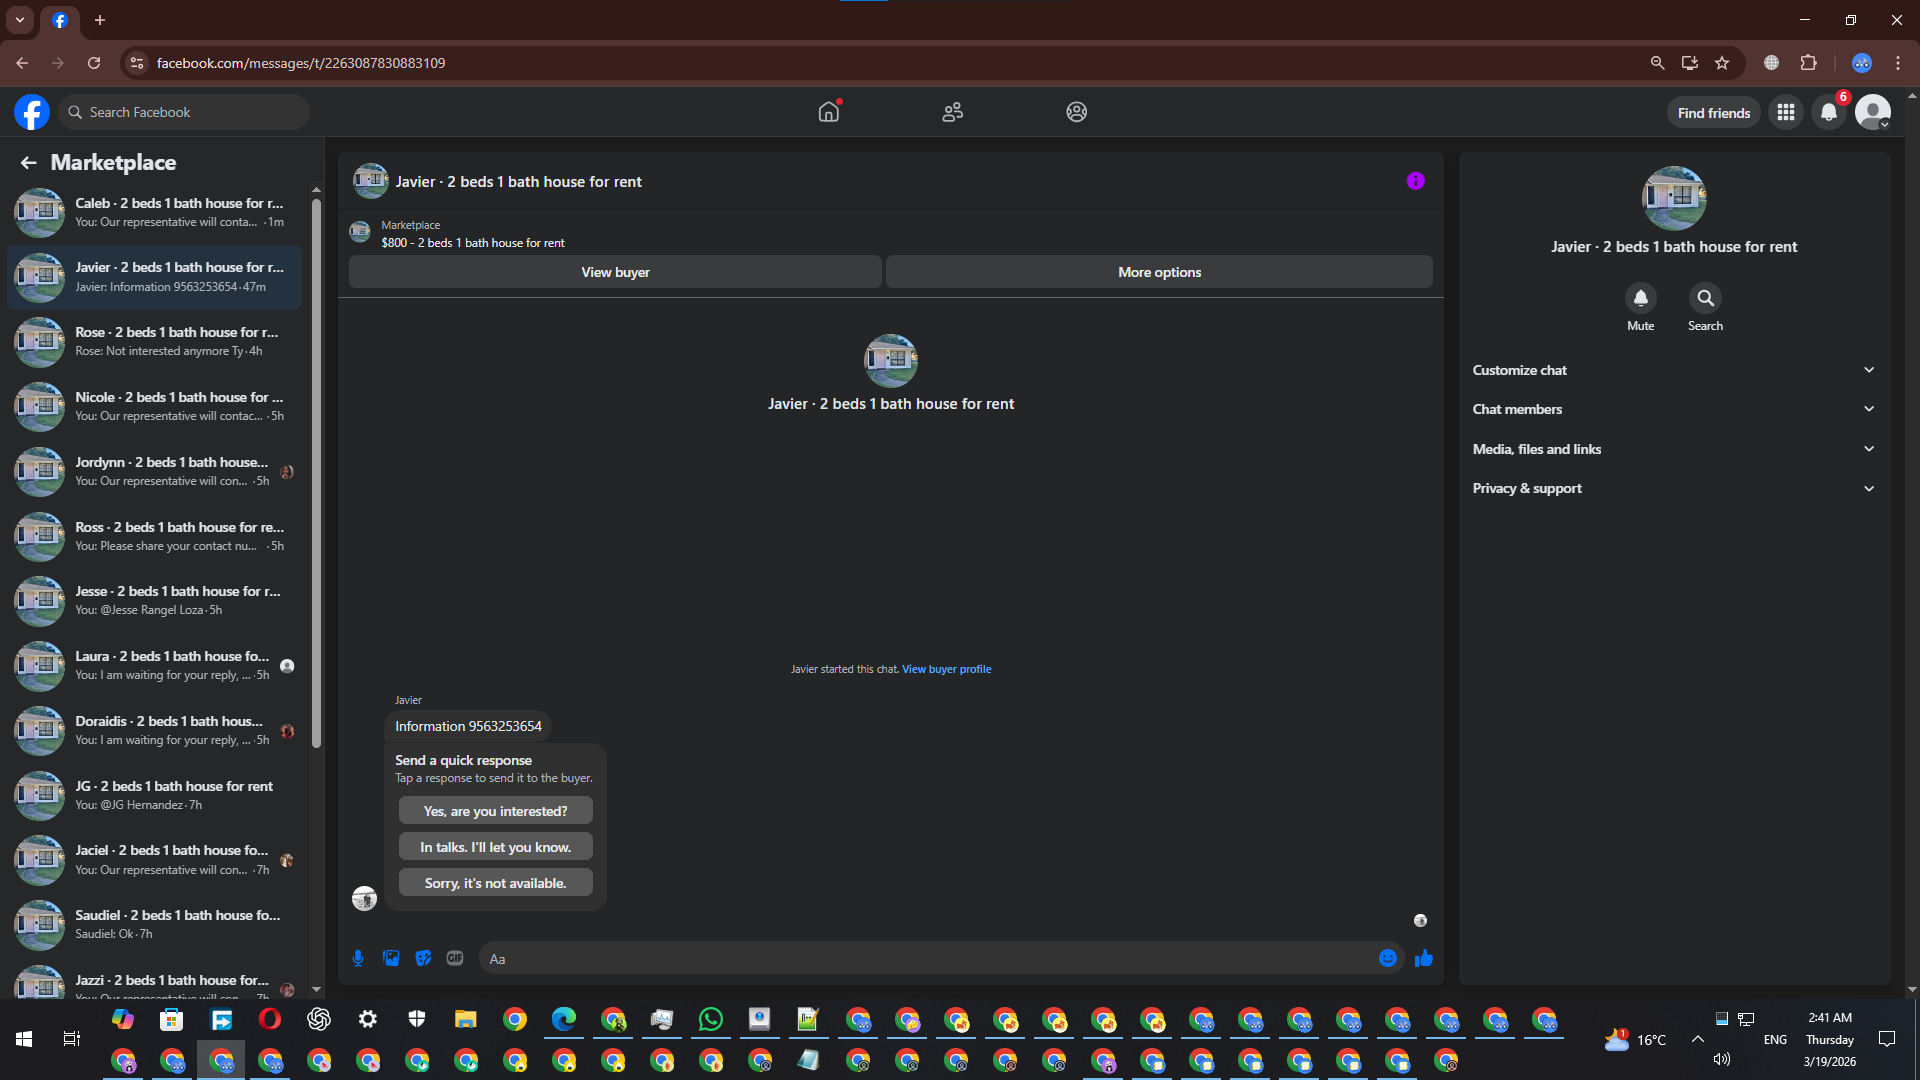The width and height of the screenshot is (1920, 1080).
Task: Click the 'View buyer profile' link
Action: (946, 669)
